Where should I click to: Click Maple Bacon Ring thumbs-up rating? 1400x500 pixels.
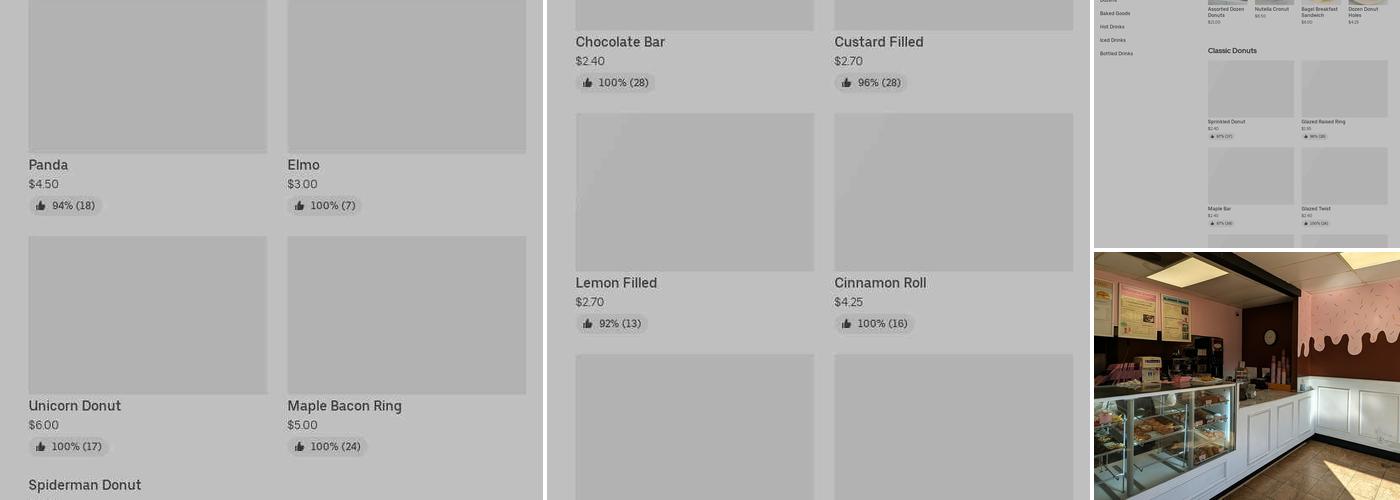click(x=327, y=447)
